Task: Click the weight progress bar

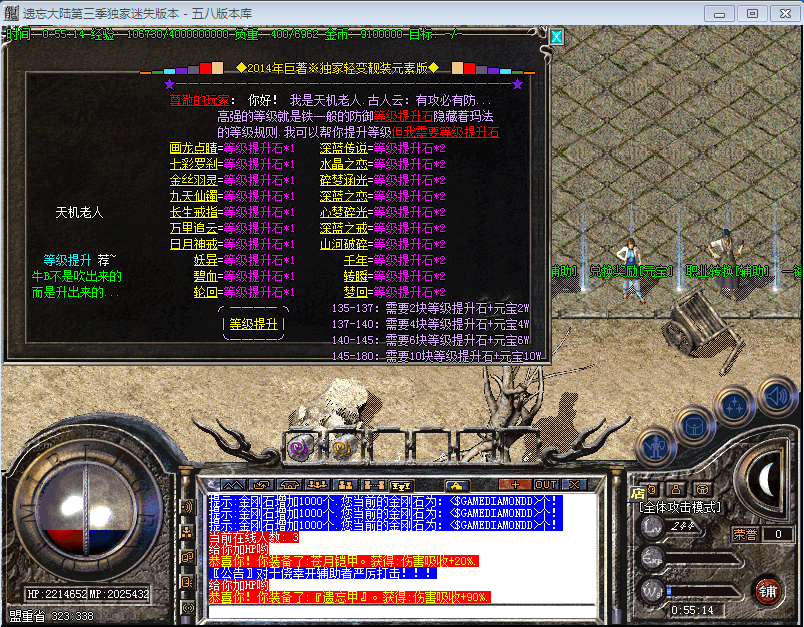Action: (x=704, y=591)
